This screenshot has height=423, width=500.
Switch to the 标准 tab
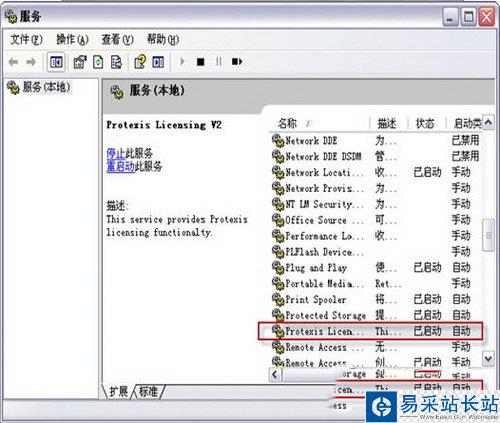[x=148, y=391]
